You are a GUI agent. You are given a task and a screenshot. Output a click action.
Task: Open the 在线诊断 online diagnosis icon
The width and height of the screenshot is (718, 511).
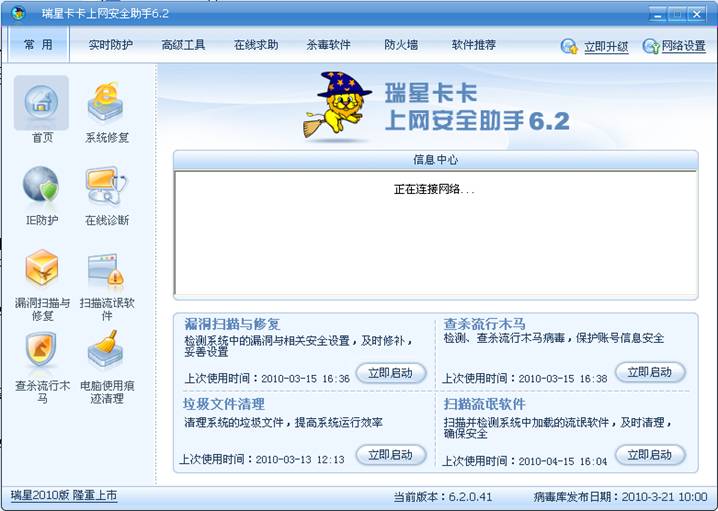click(x=106, y=185)
